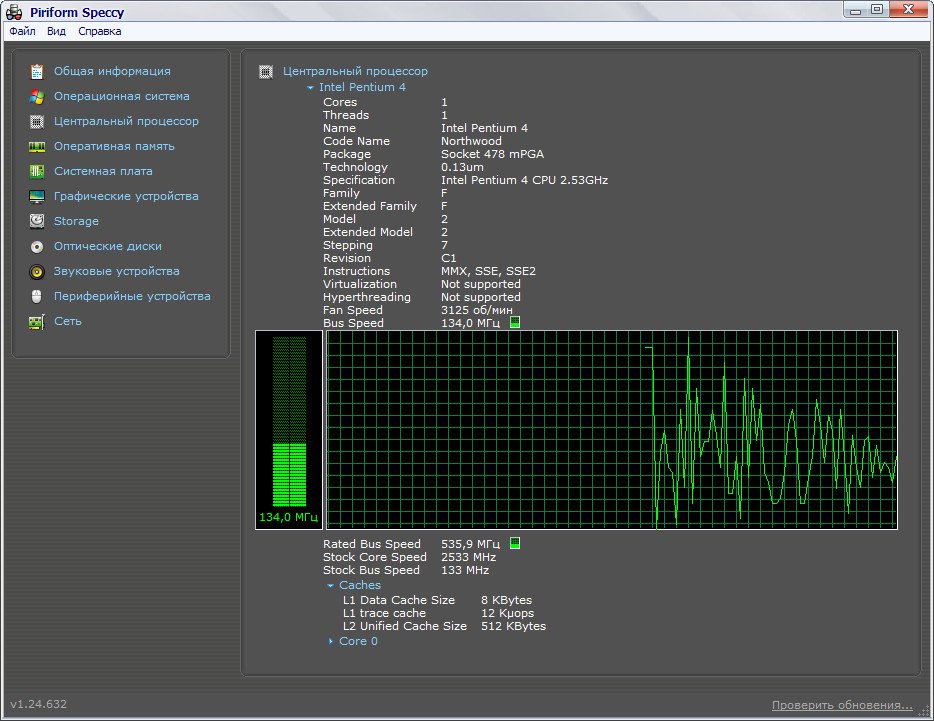Click the Графические устройства monitor icon
Image resolution: width=934 pixels, height=721 pixels.
[x=37, y=197]
